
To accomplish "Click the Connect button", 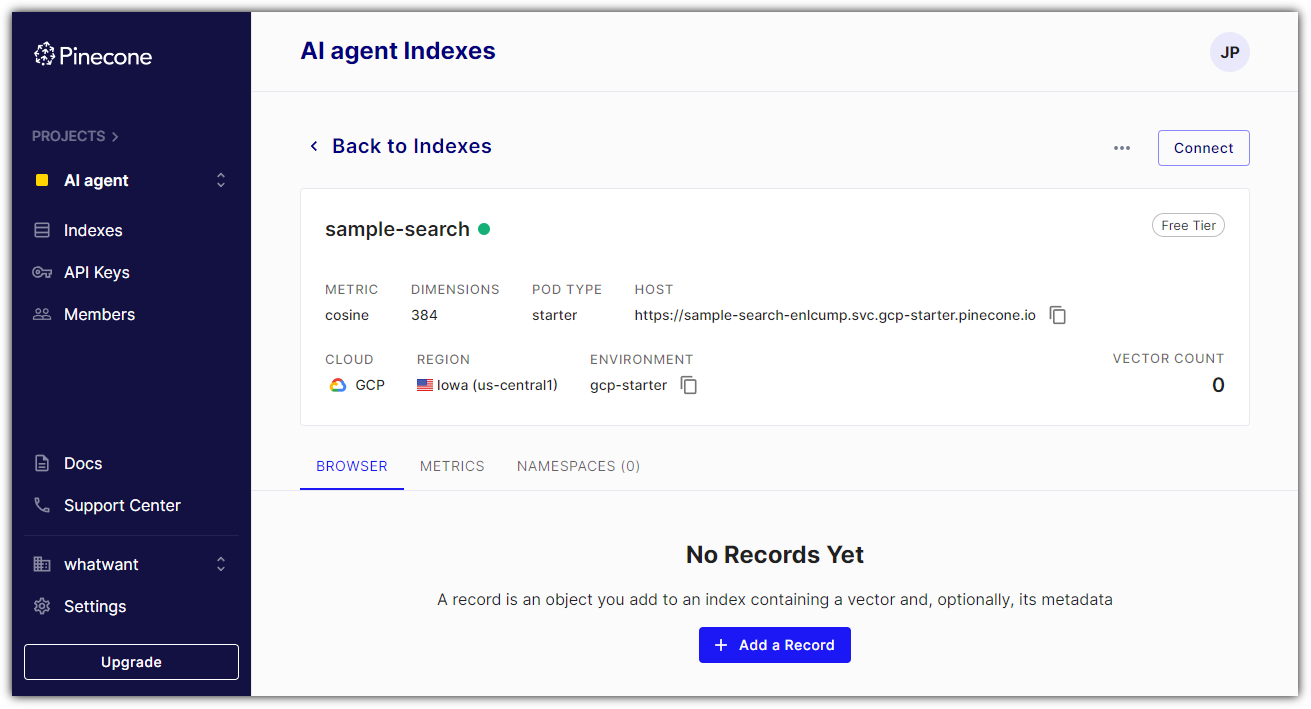I will pyautogui.click(x=1204, y=148).
